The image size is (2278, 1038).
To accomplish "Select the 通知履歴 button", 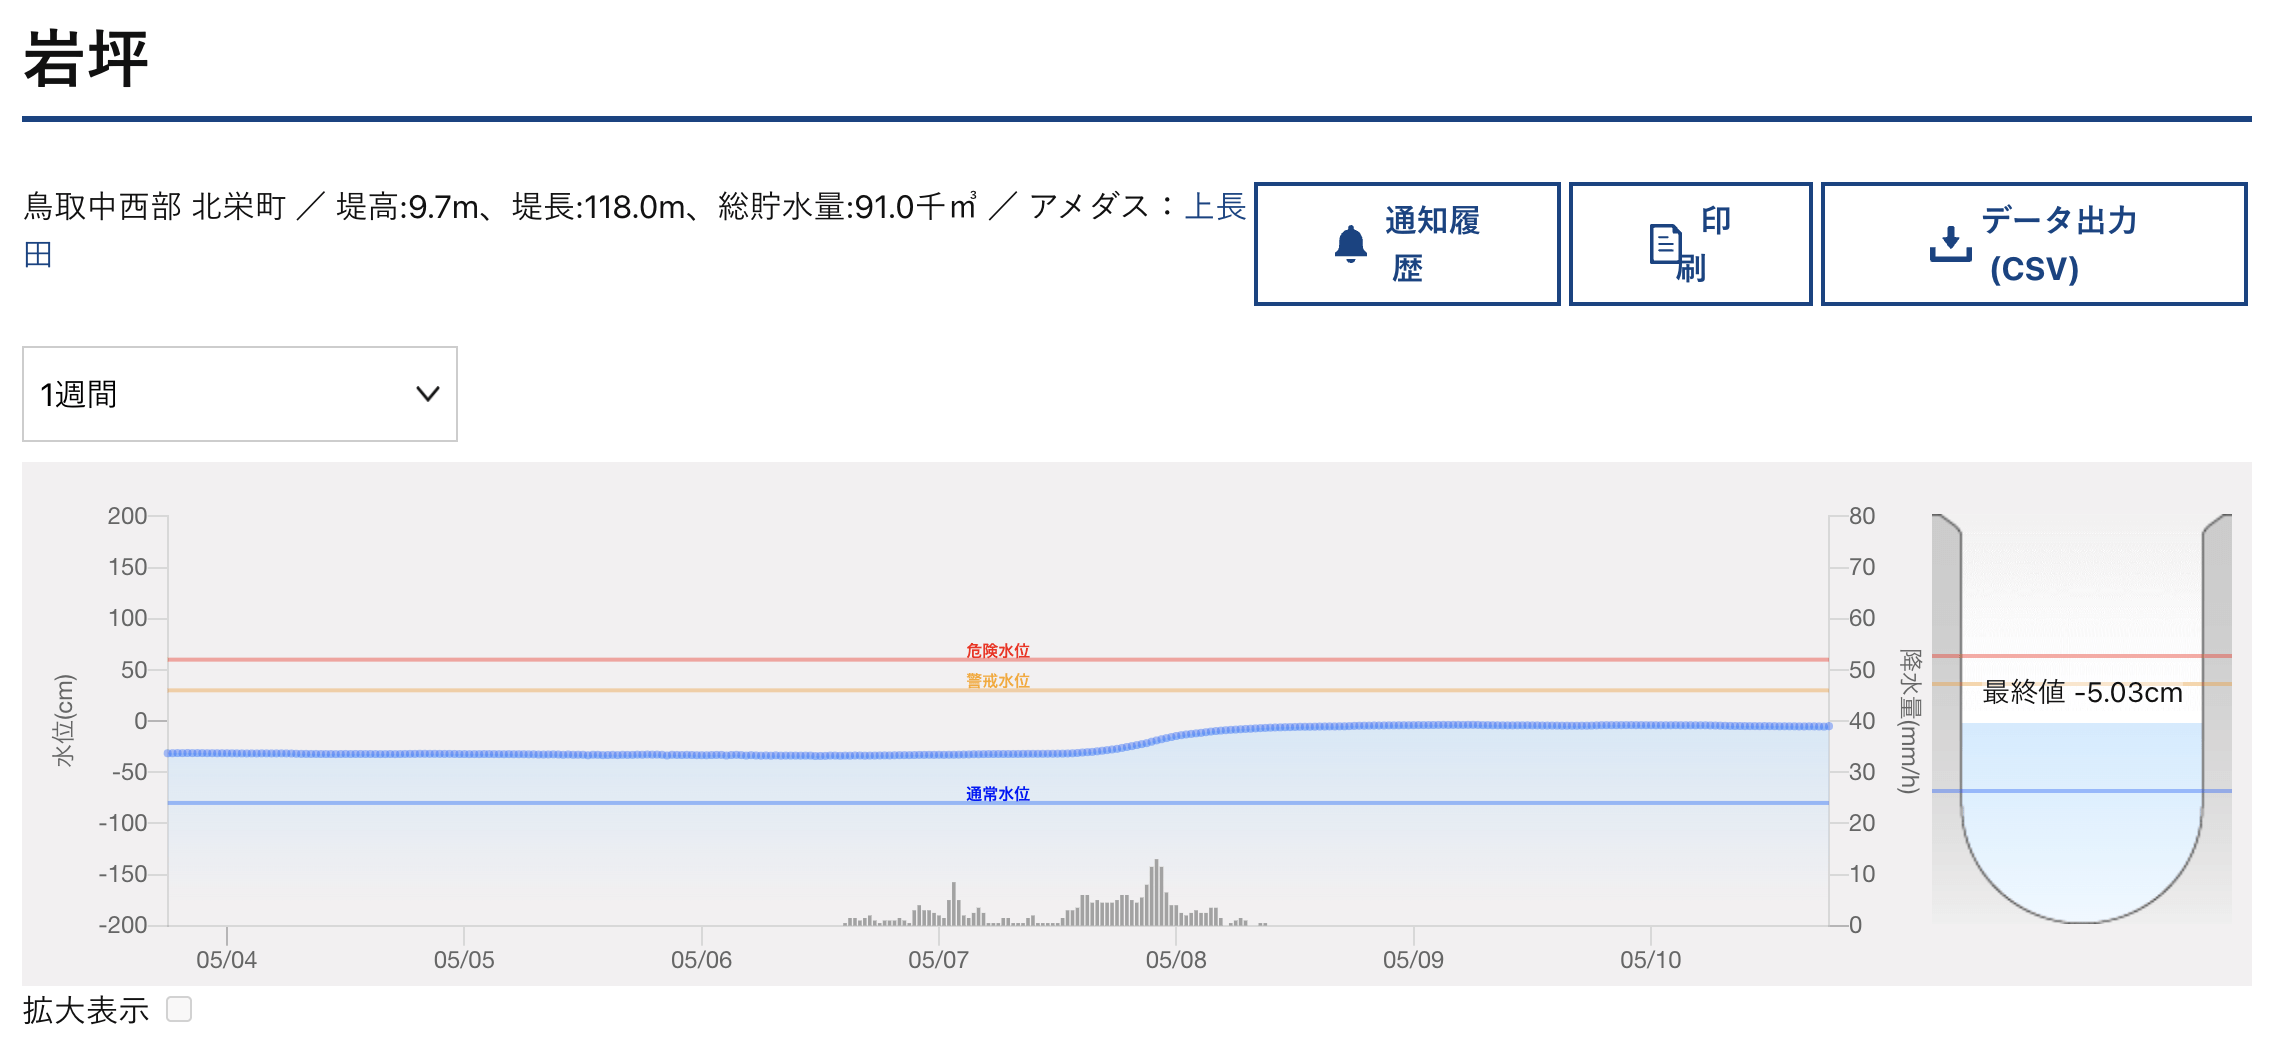I will click(1406, 243).
